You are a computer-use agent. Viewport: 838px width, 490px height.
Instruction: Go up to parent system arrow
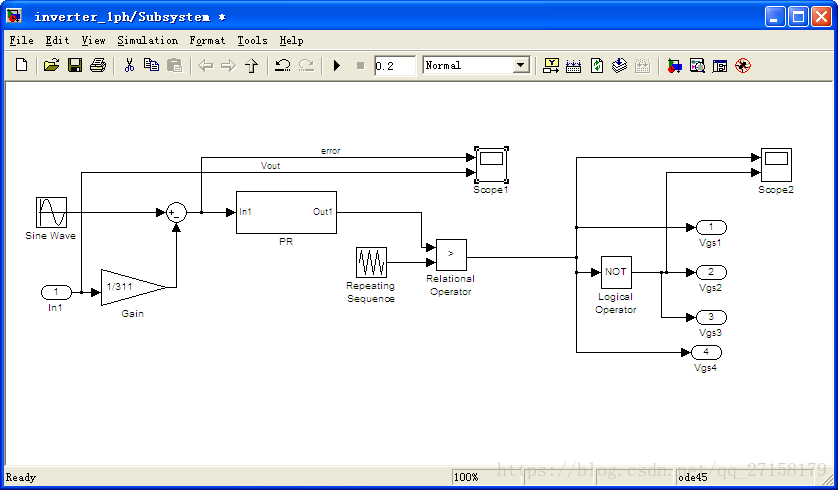pyautogui.click(x=251, y=66)
